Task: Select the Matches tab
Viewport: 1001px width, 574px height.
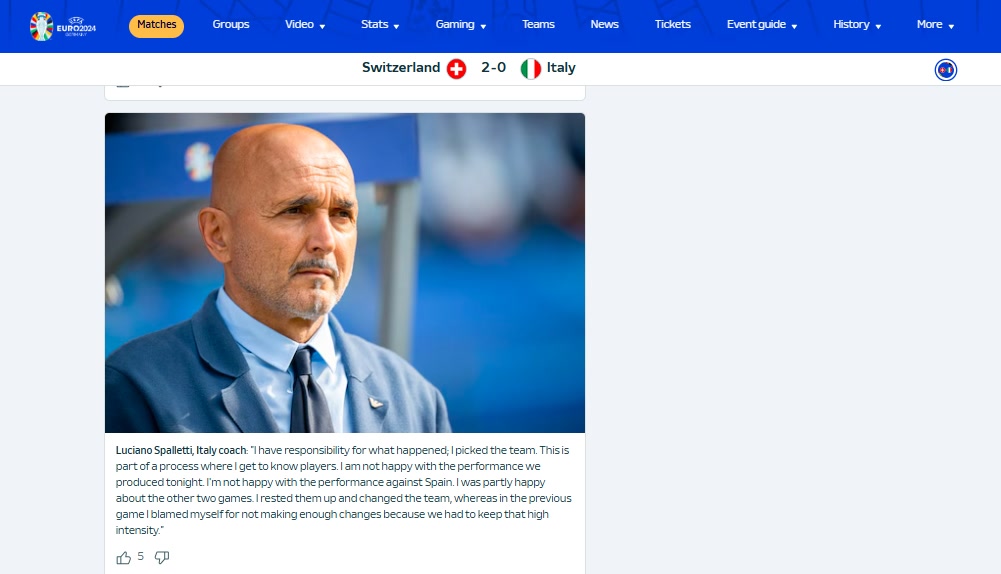Action: click(x=156, y=26)
